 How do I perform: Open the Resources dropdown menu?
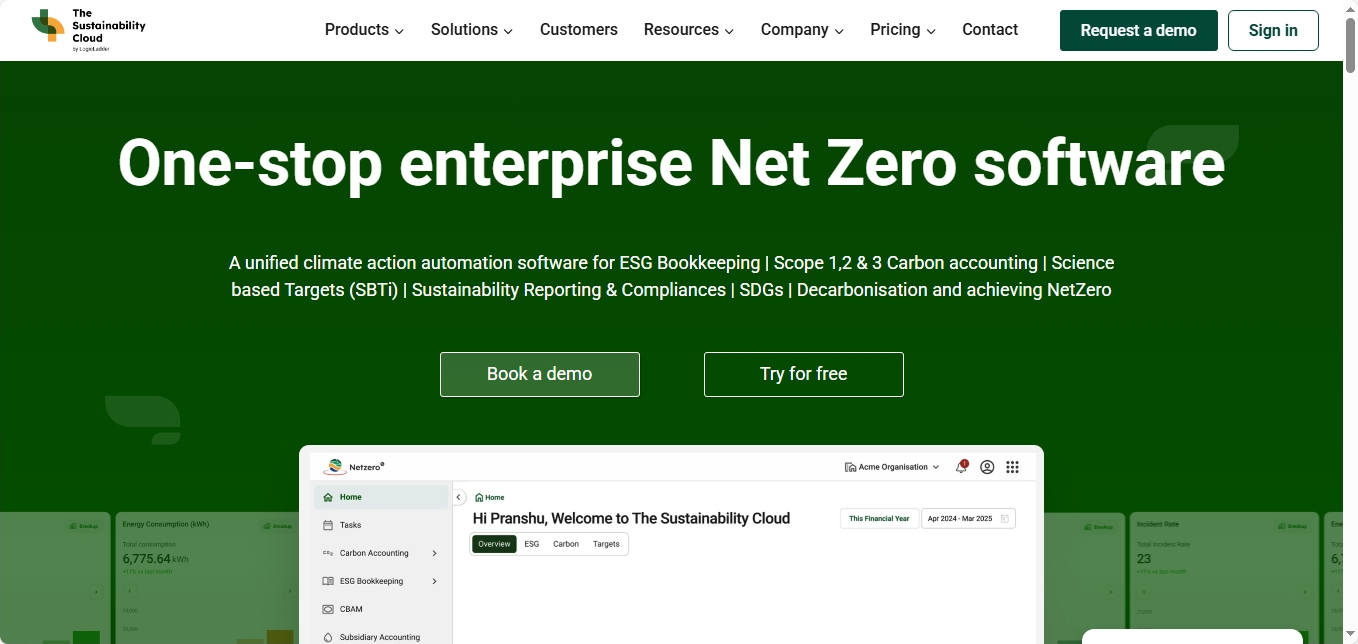[x=689, y=30]
